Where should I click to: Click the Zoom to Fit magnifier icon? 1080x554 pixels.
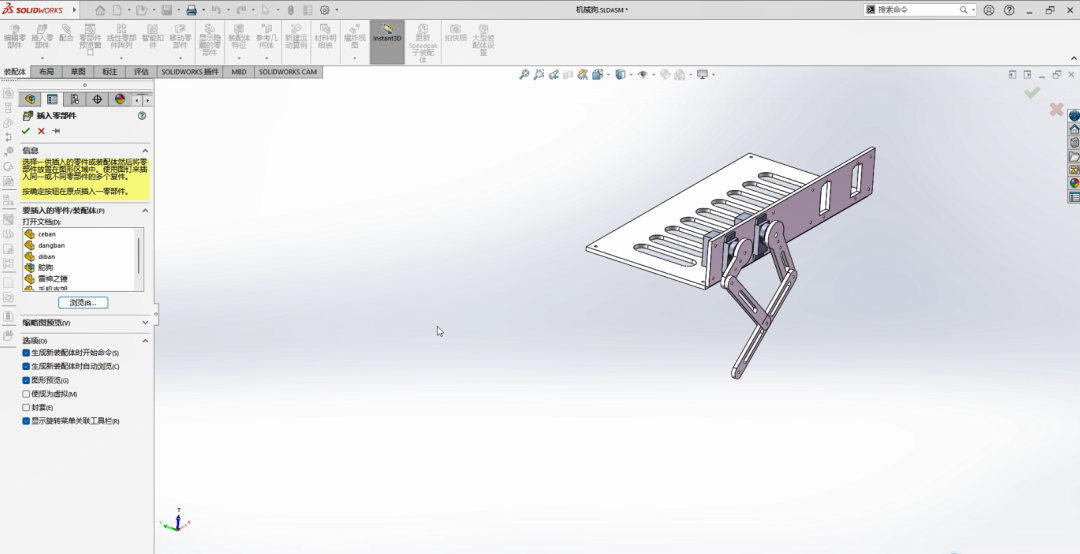(x=523, y=74)
